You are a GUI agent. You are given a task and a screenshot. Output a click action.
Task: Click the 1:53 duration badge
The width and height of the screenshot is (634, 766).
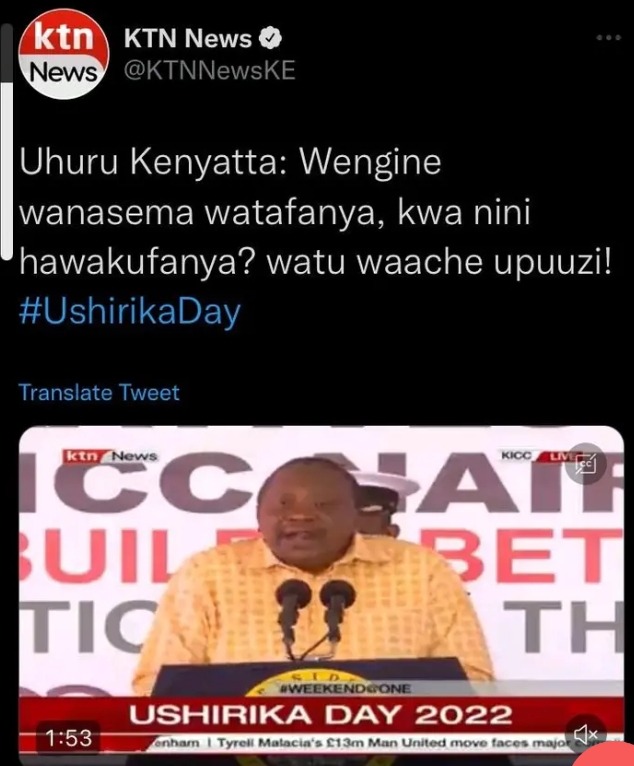(x=68, y=738)
